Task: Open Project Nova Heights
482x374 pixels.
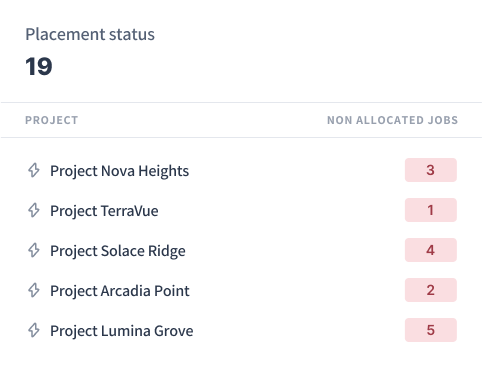Action: coord(119,171)
